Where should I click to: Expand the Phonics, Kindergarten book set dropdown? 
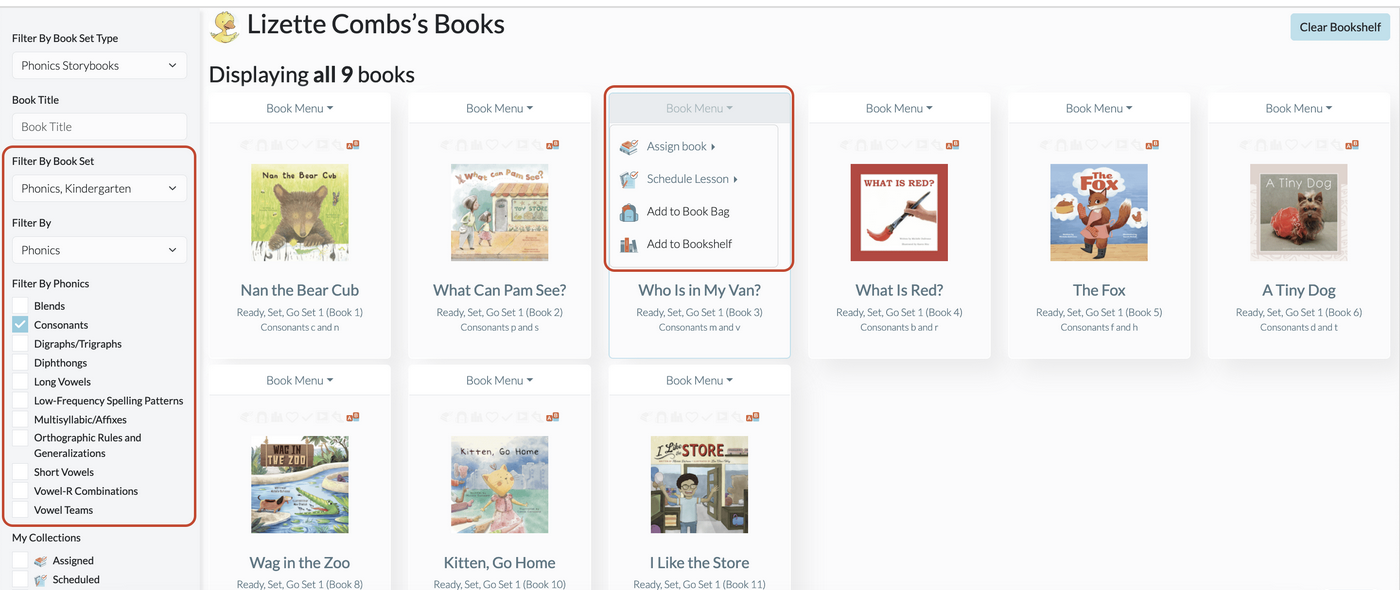point(99,188)
